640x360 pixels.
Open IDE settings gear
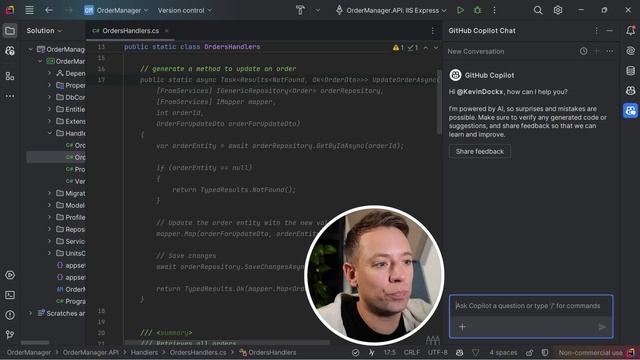558,10
